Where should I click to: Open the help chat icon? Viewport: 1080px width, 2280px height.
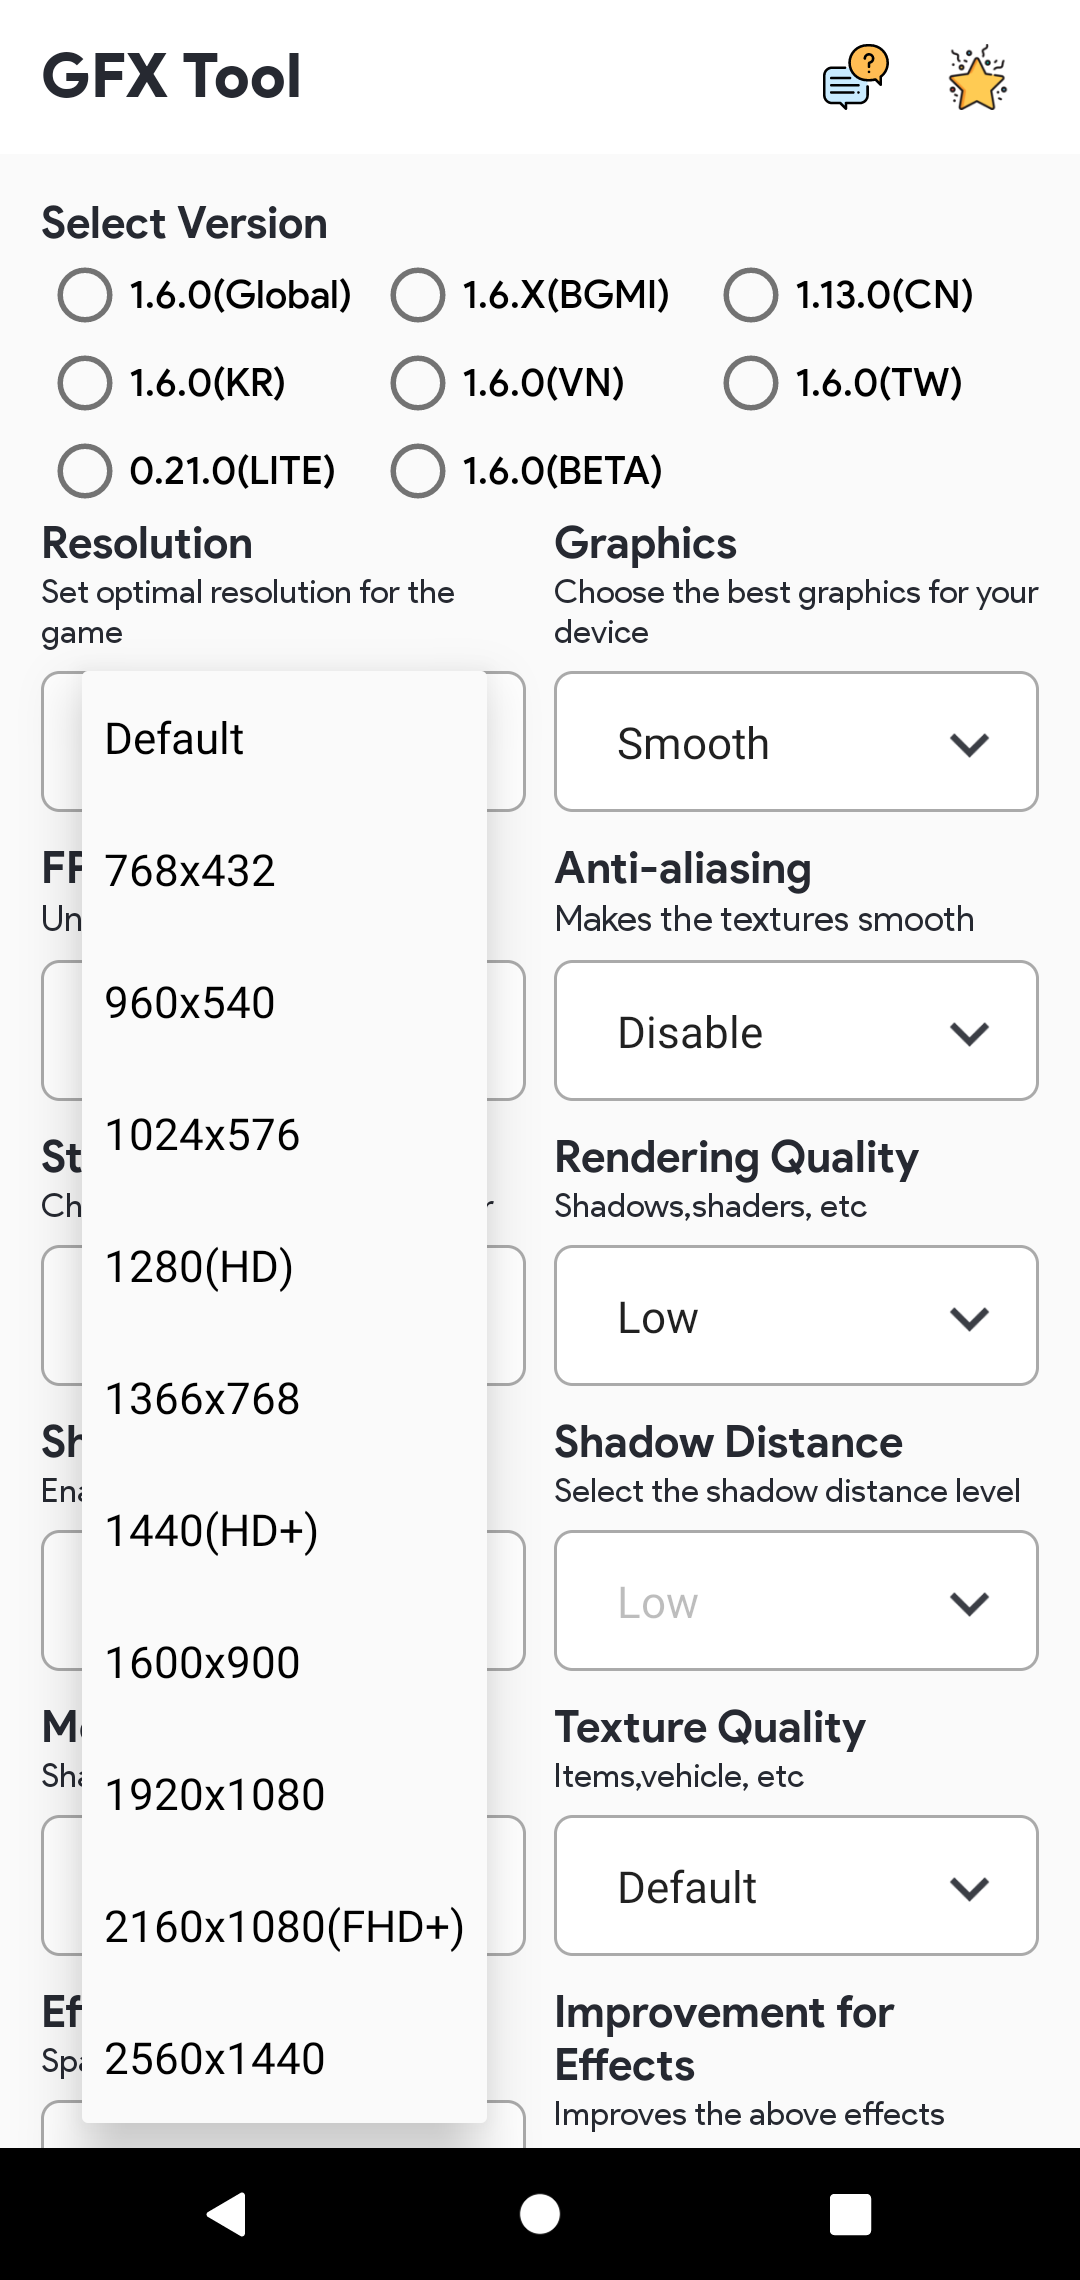coord(855,78)
